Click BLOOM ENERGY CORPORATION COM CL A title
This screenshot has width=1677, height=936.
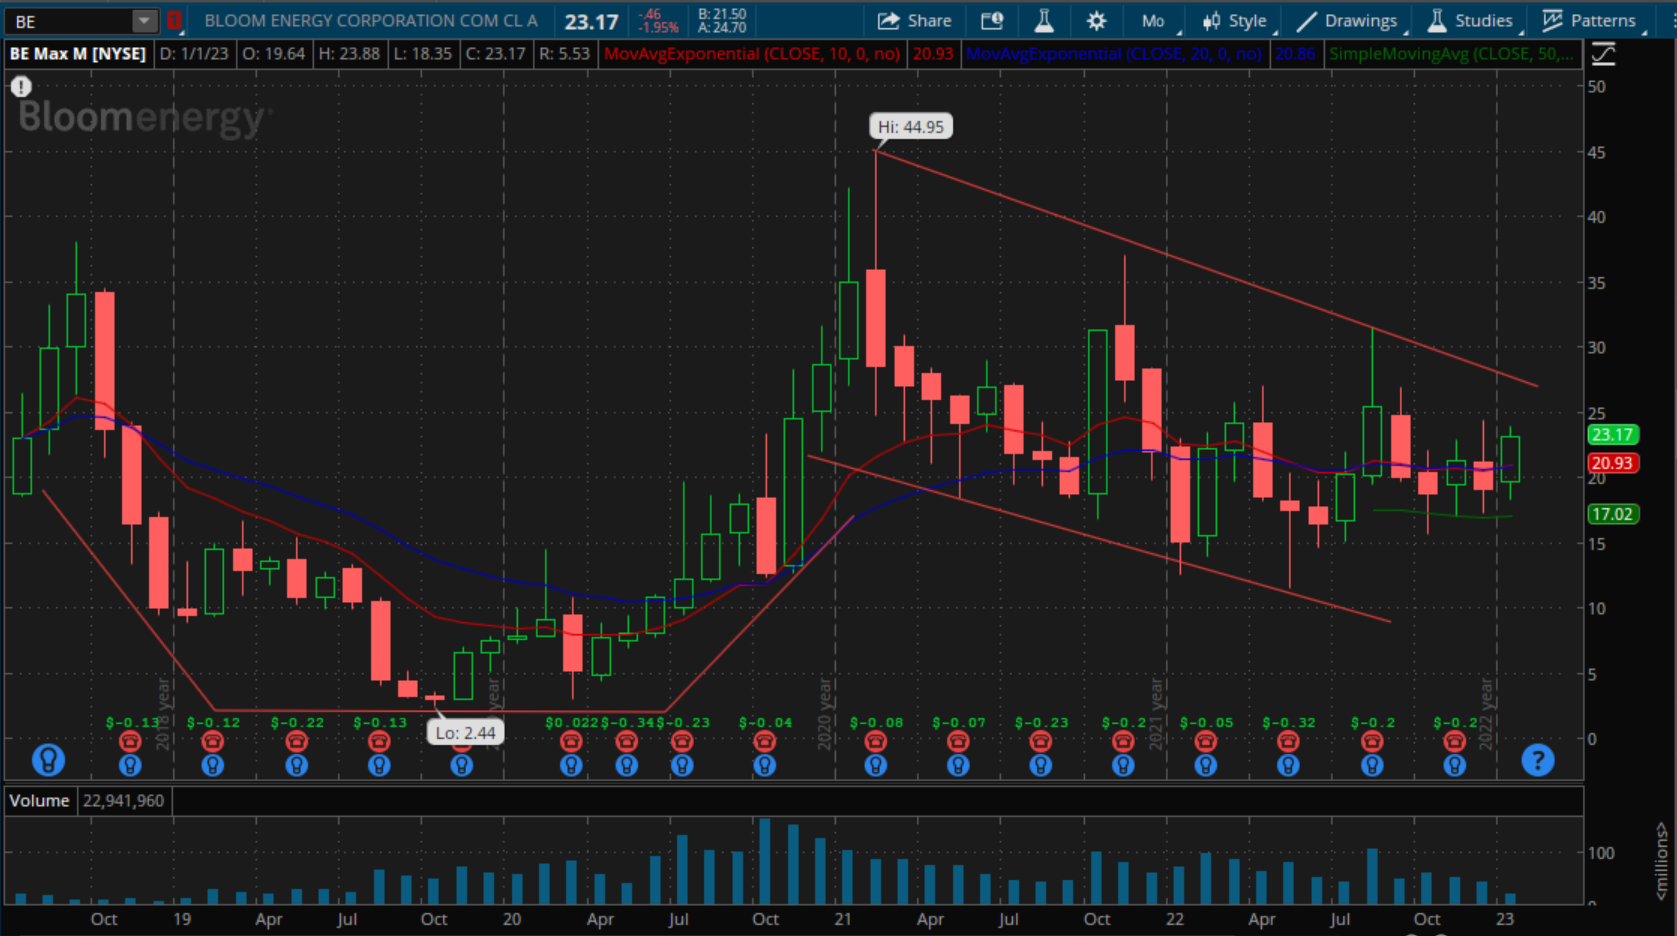[371, 20]
